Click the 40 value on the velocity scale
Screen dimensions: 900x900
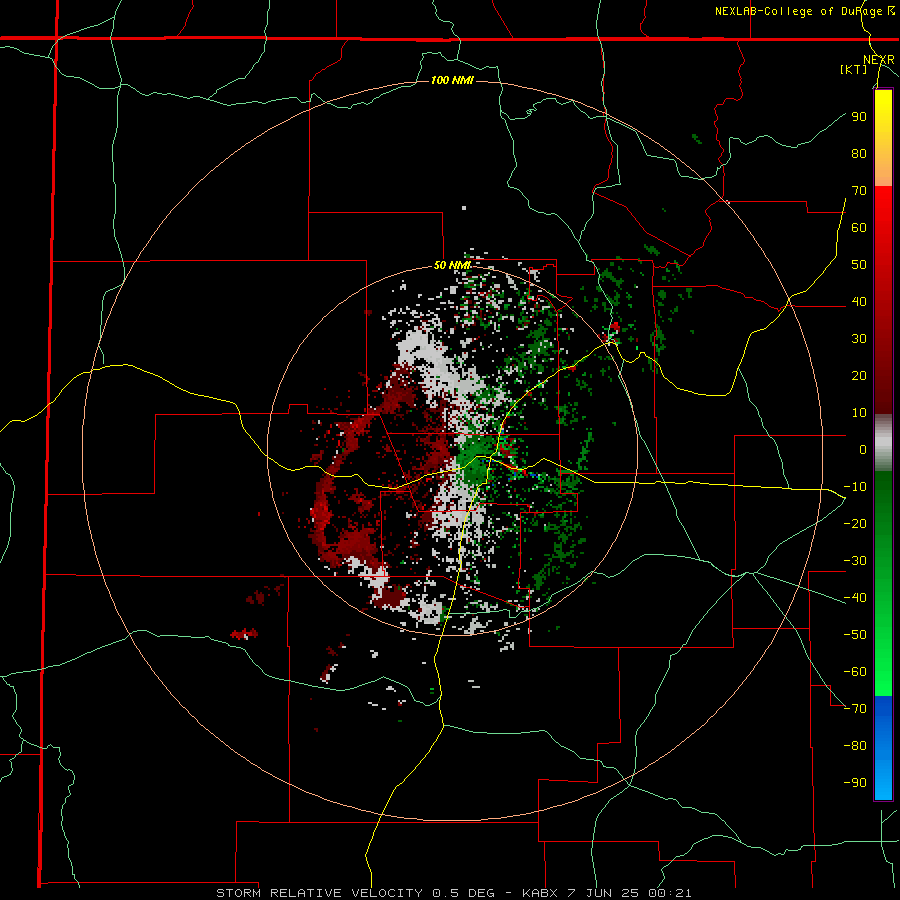(859, 301)
